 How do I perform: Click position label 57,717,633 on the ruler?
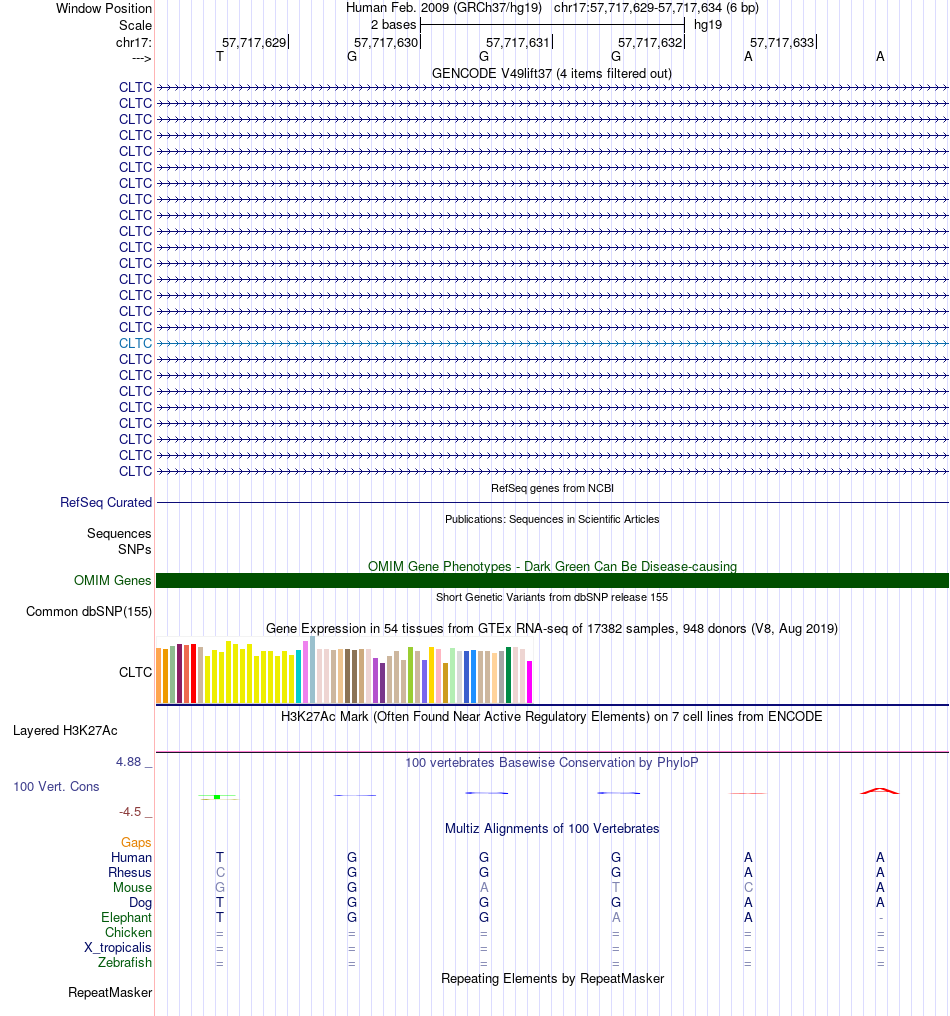pyautogui.click(x=782, y=43)
